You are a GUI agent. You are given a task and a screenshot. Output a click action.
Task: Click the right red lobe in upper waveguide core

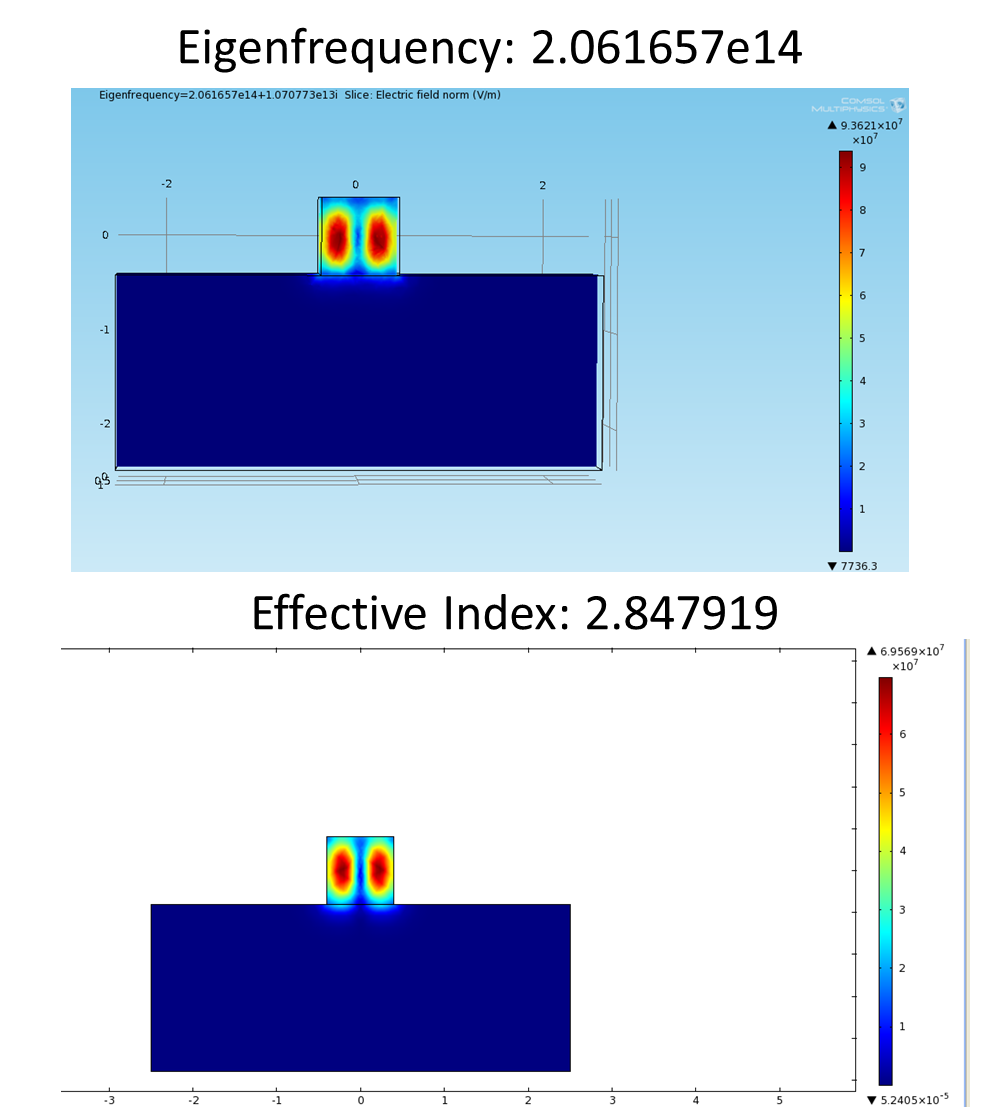tap(378, 238)
